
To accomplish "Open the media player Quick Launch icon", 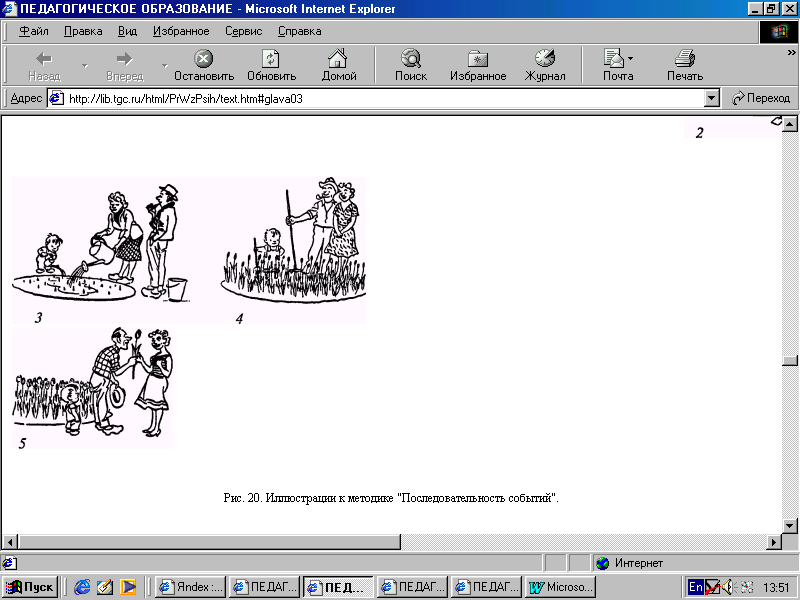I will 128,587.
